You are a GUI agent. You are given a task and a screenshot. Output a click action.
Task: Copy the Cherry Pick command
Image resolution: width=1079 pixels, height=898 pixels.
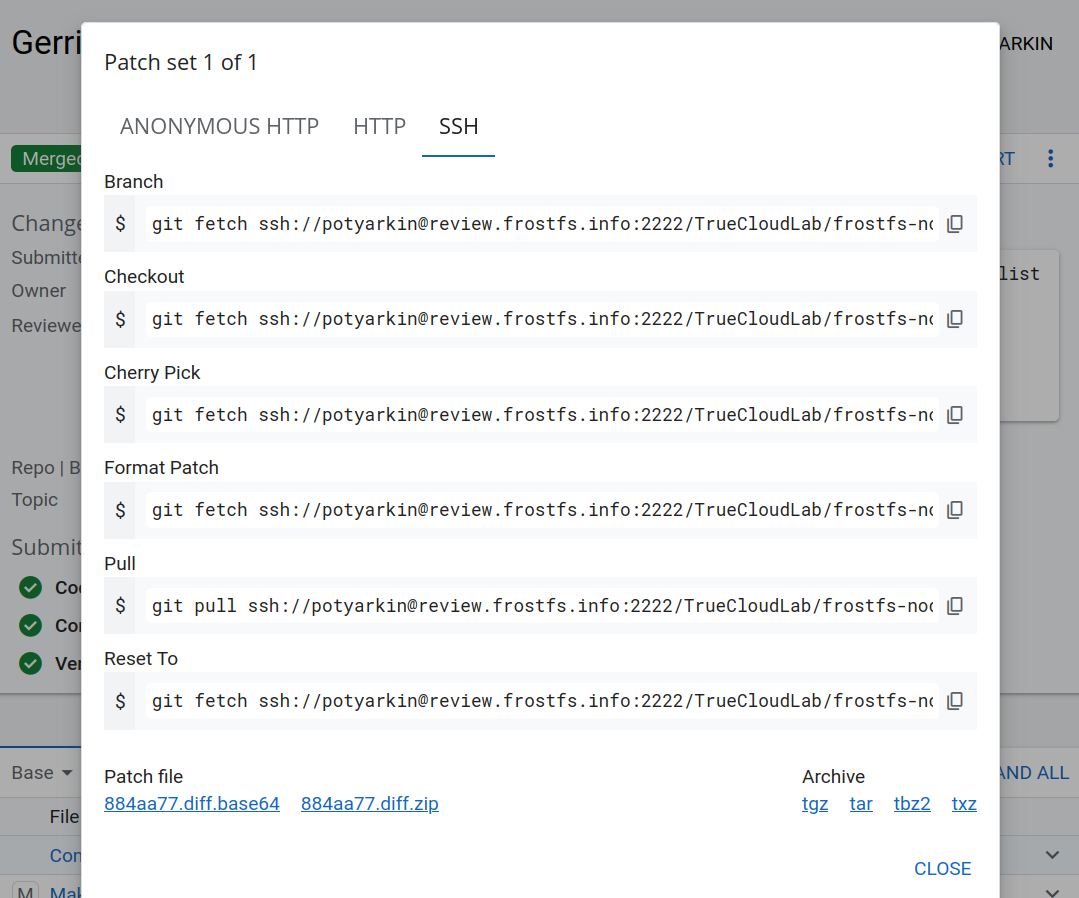coord(955,415)
